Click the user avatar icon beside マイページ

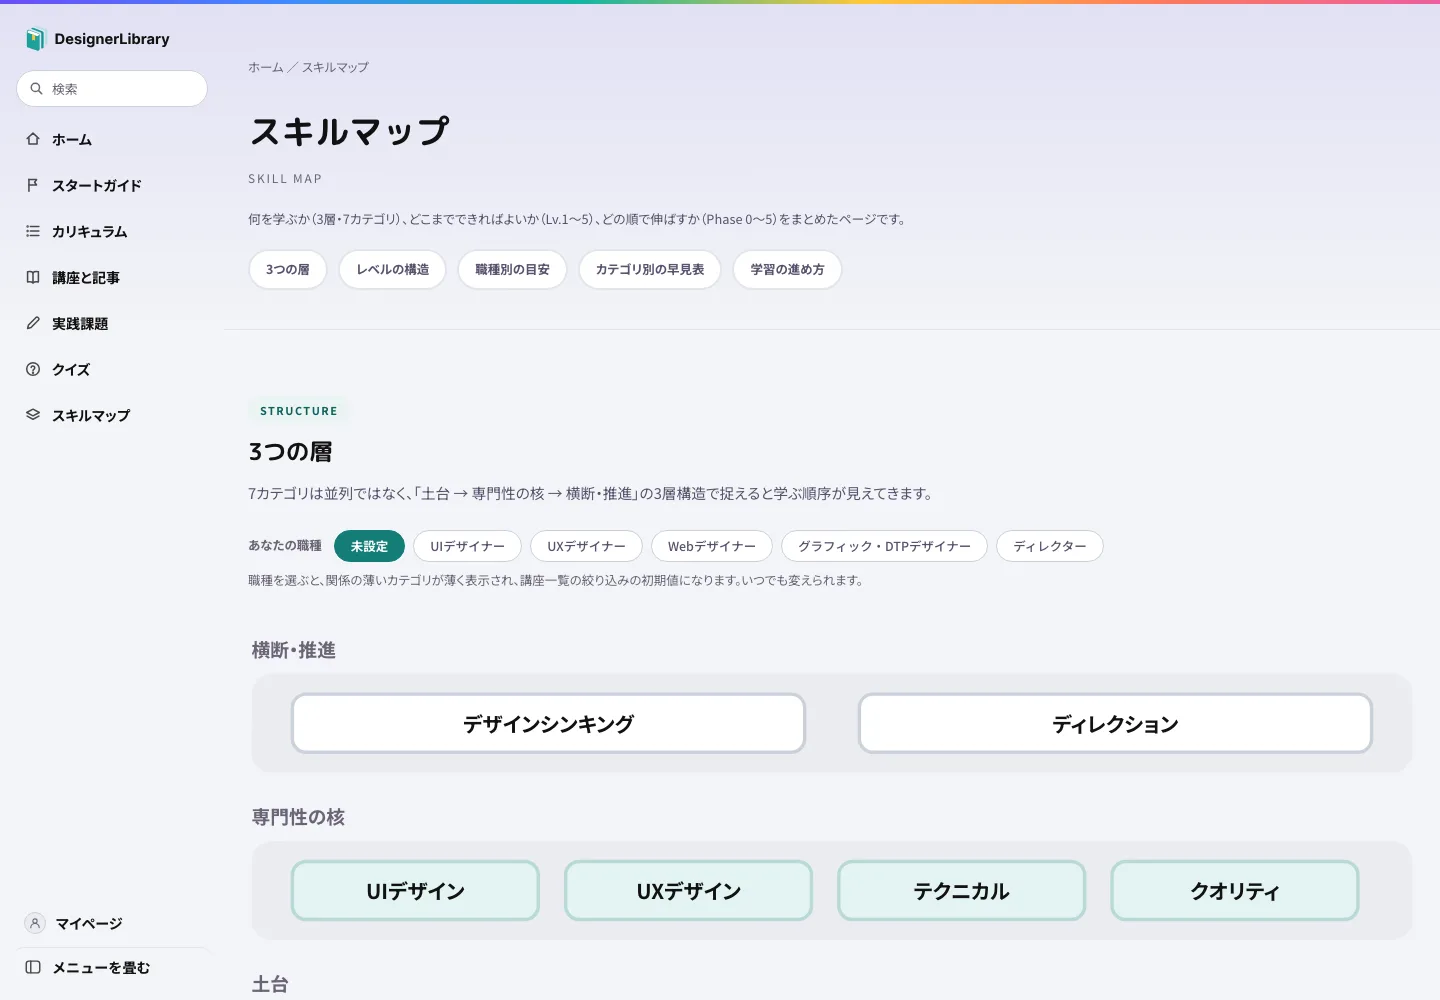[35, 923]
